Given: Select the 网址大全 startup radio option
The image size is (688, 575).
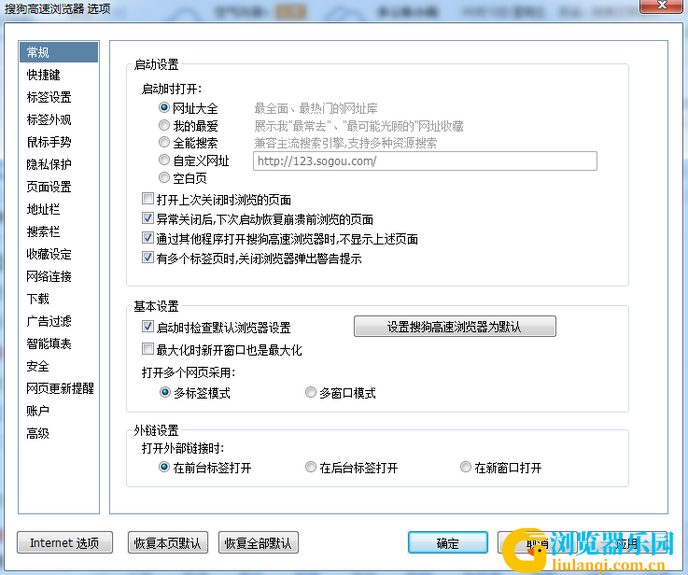Looking at the screenshot, I should 164,108.
